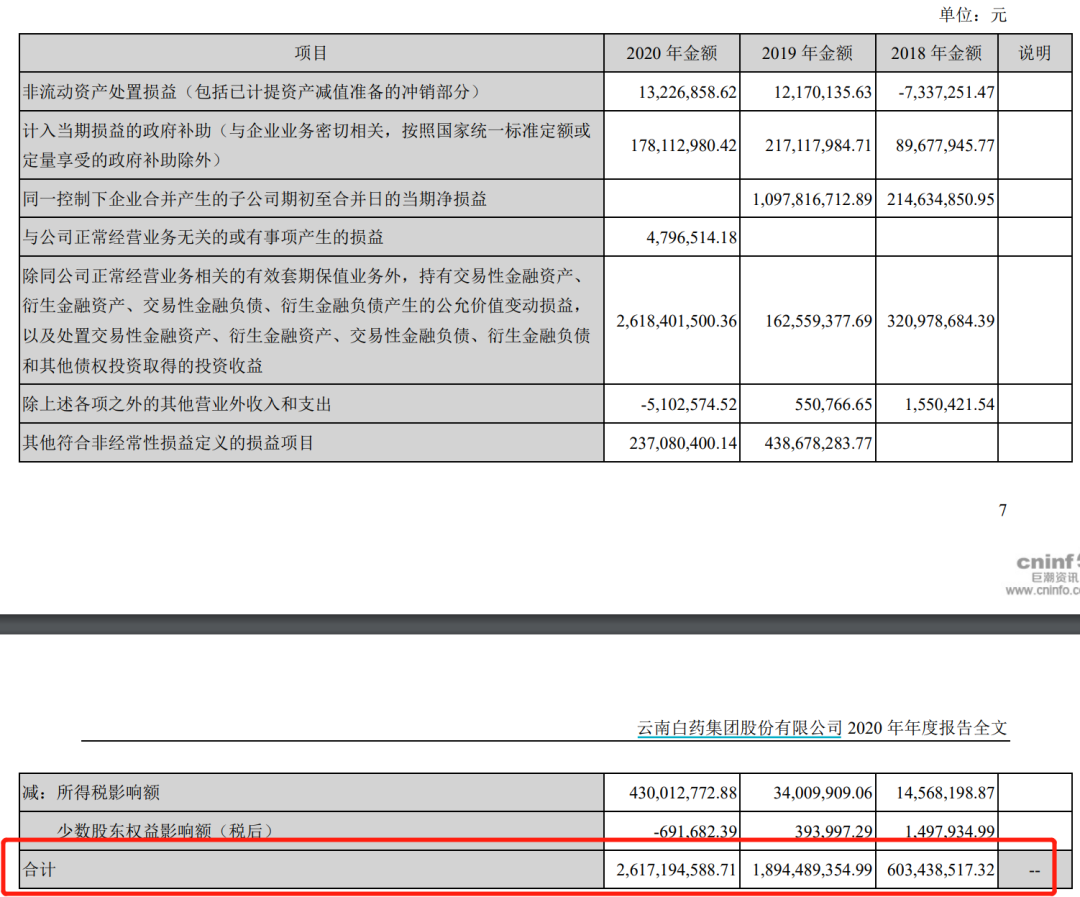Click 2020 年年度报告全文 header text
1080x897 pixels.
click(x=927, y=728)
